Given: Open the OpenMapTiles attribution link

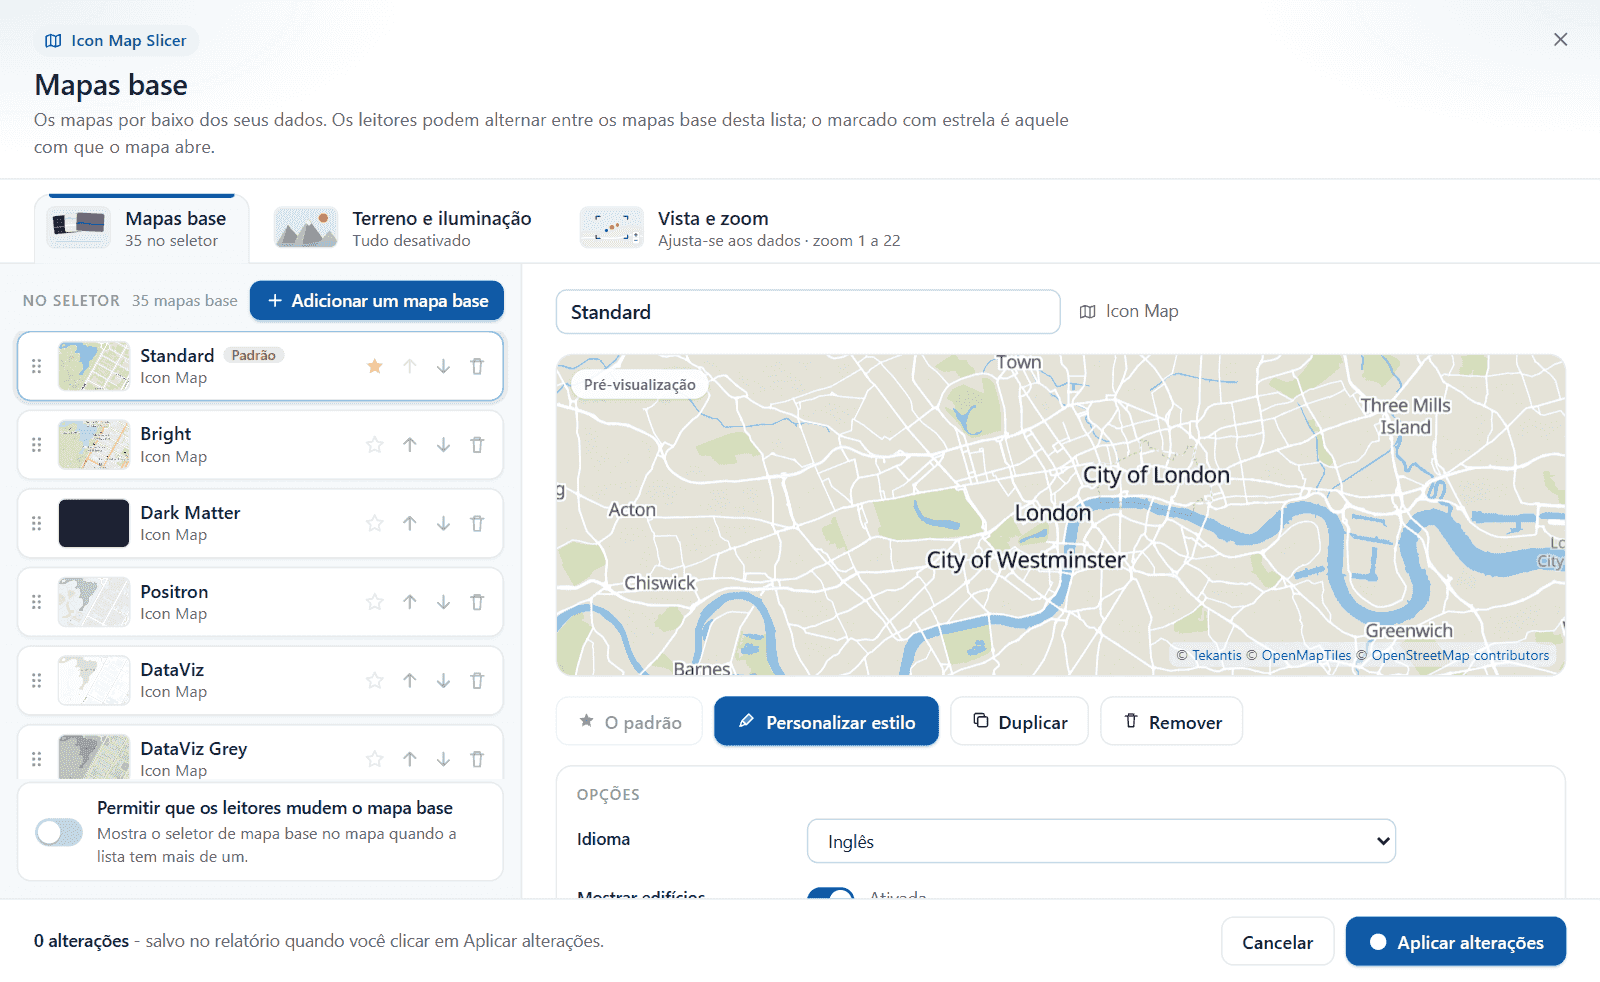Looking at the screenshot, I should coord(1306,656).
